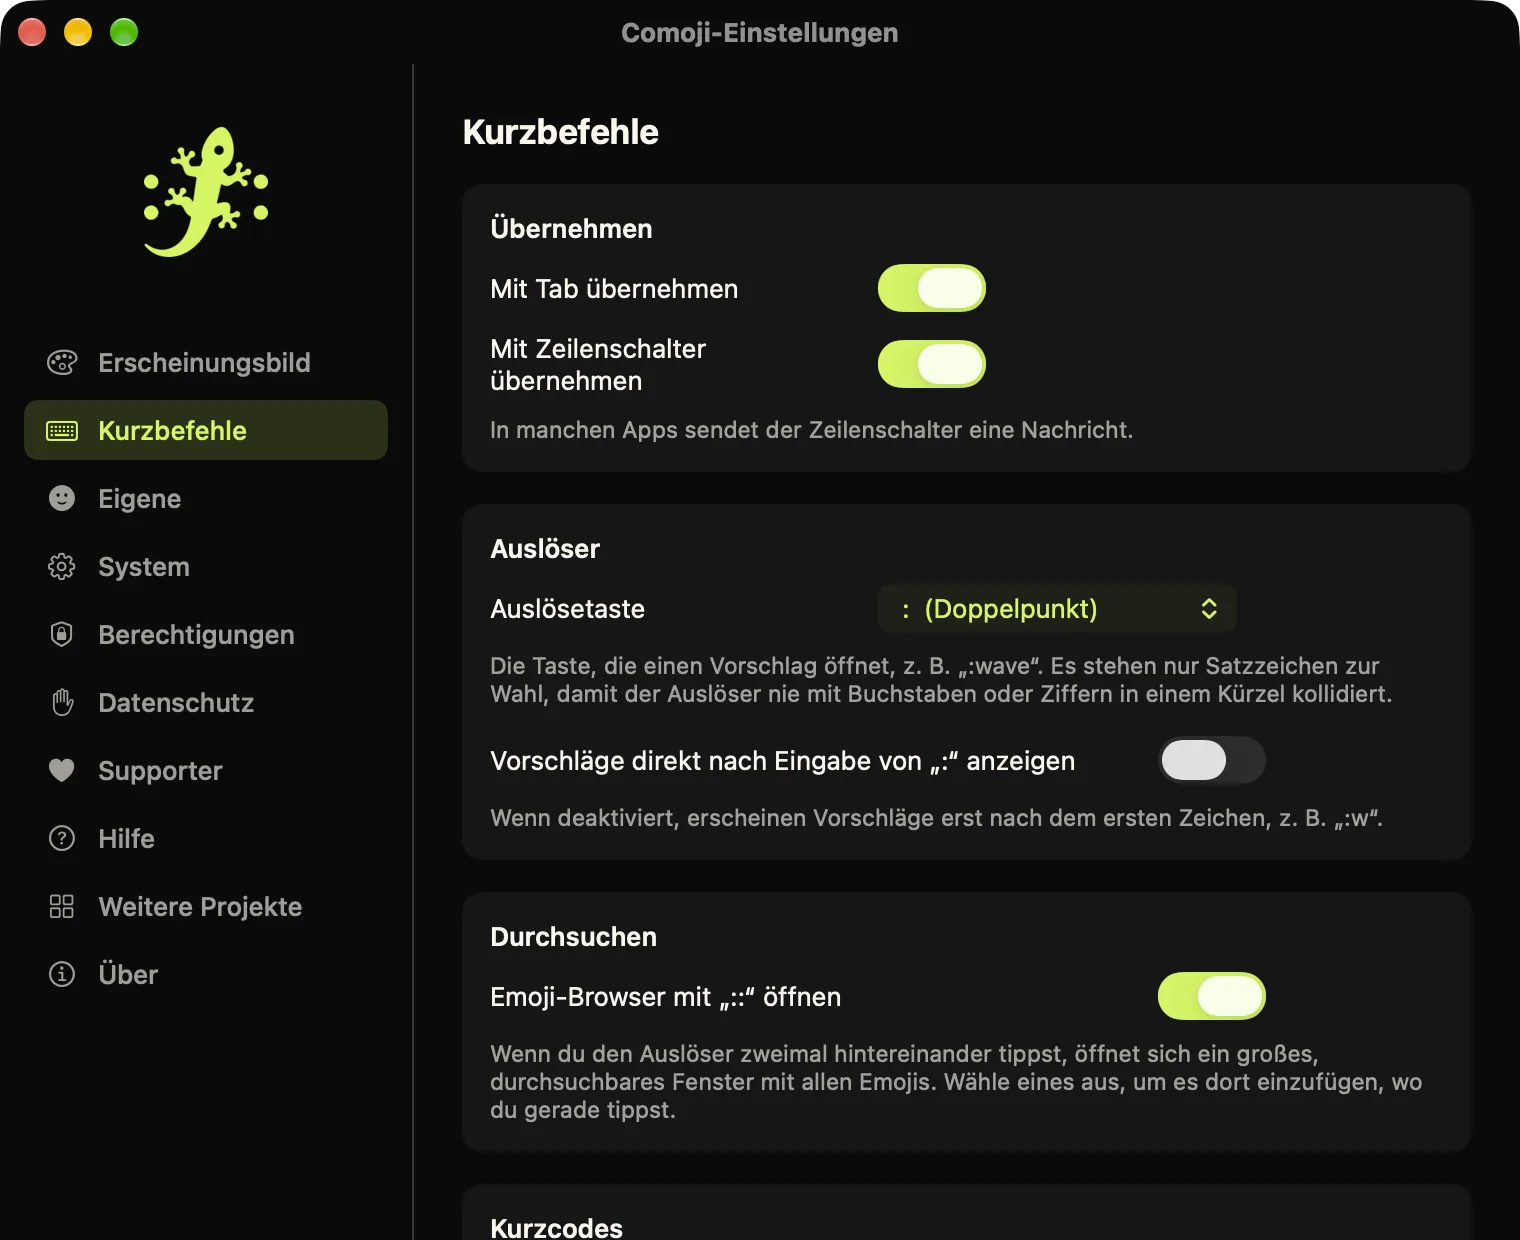
Task: Toggle Emoji-Browser mit „::“ öffnen off
Action: click(1212, 996)
